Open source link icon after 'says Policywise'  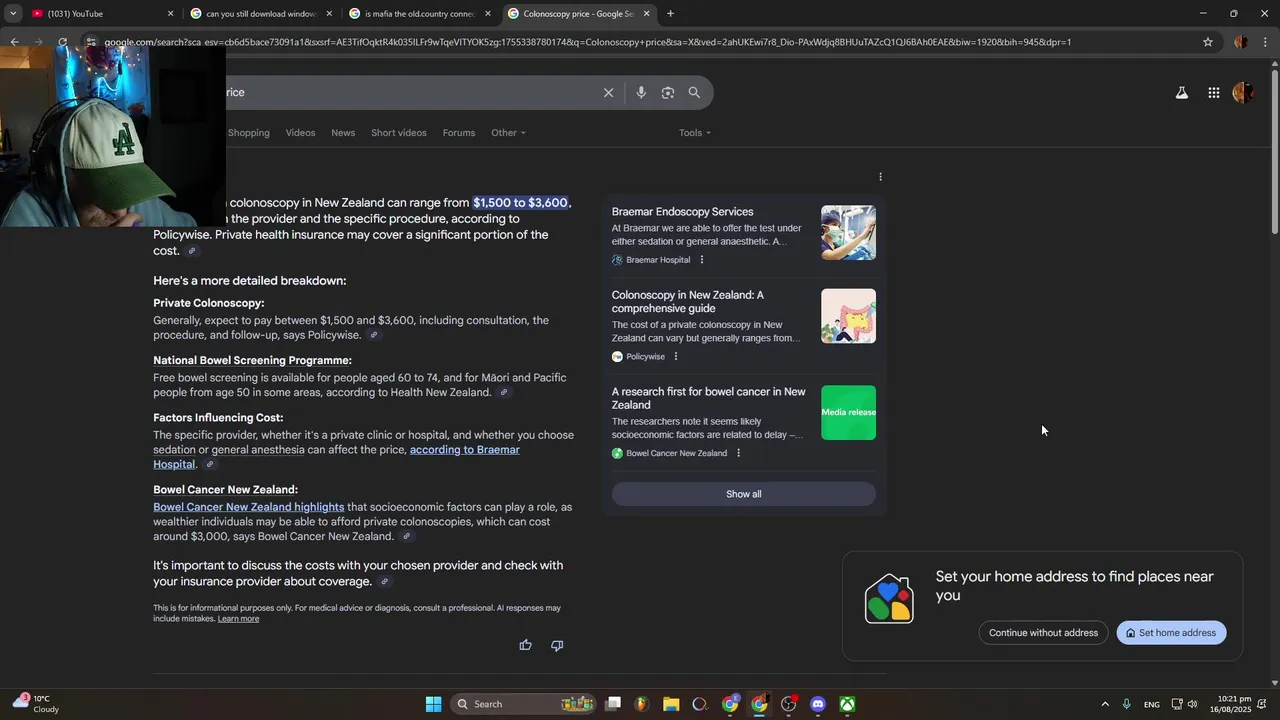click(x=373, y=335)
